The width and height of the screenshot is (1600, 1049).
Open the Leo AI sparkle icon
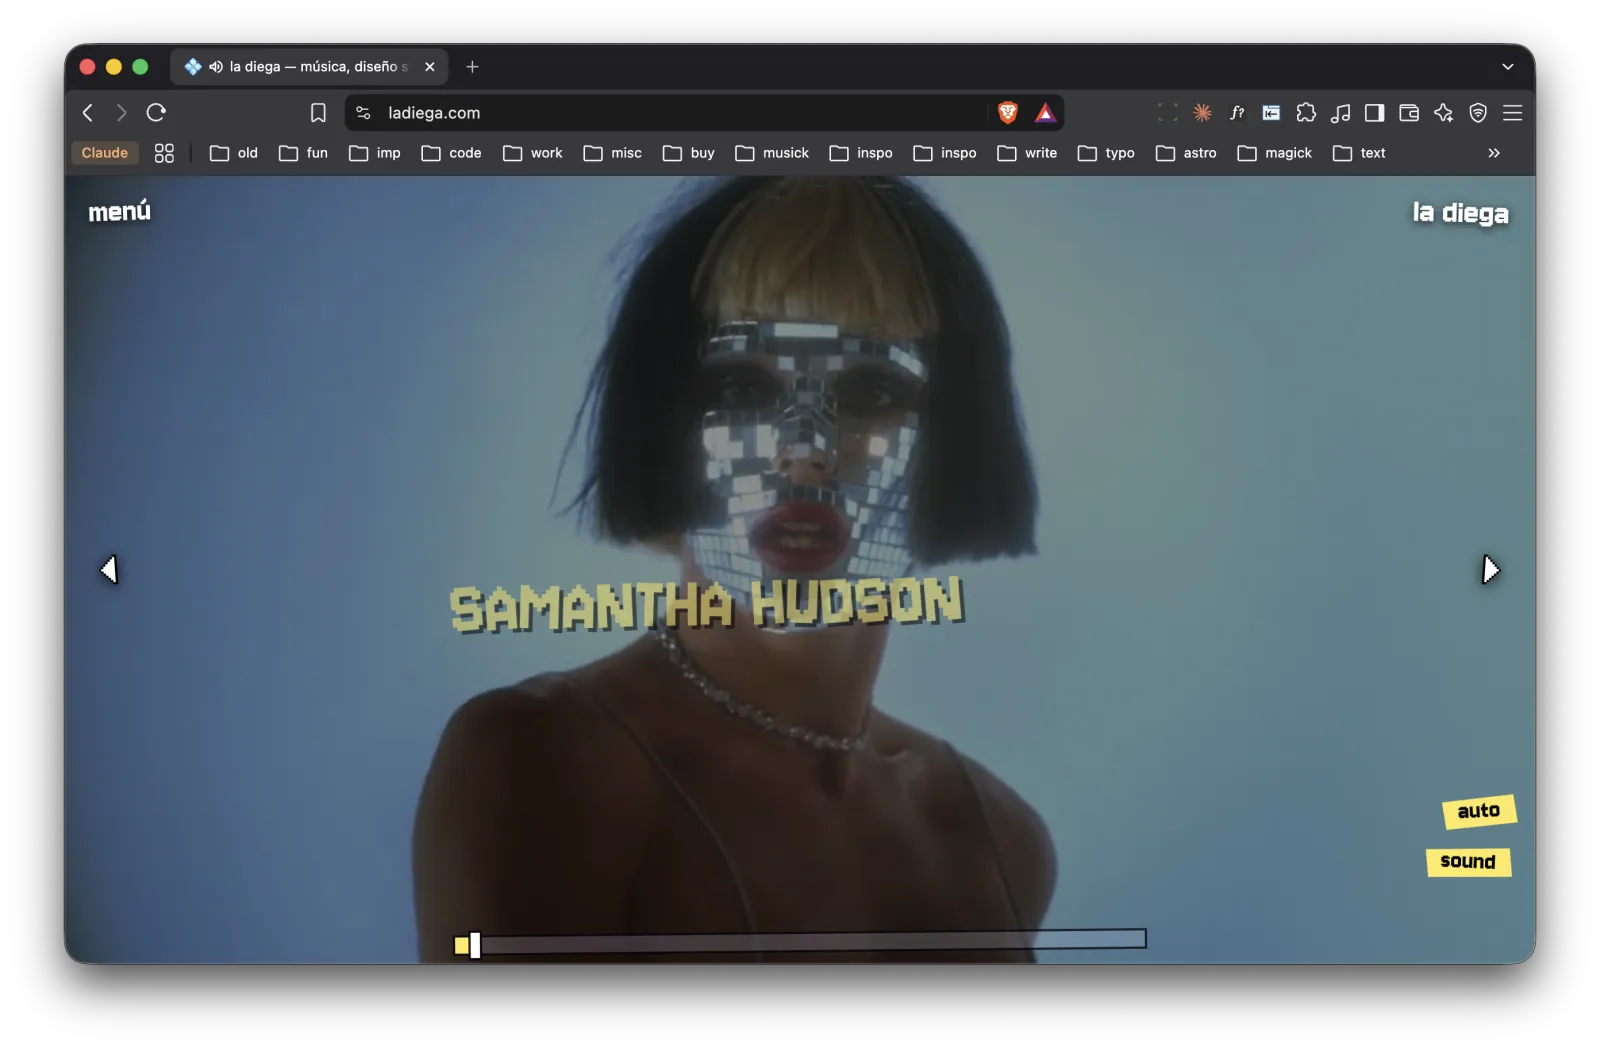[1443, 113]
